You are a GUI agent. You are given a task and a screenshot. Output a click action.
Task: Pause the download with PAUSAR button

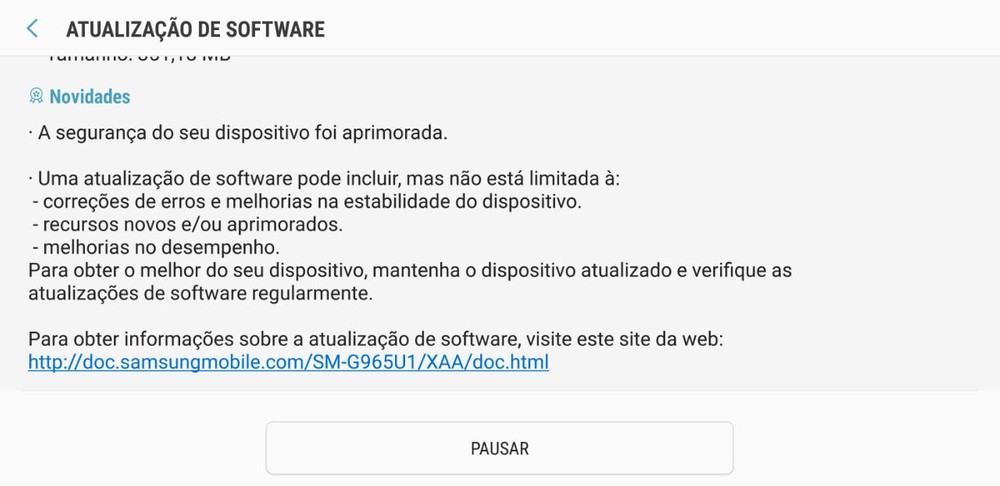pos(499,448)
